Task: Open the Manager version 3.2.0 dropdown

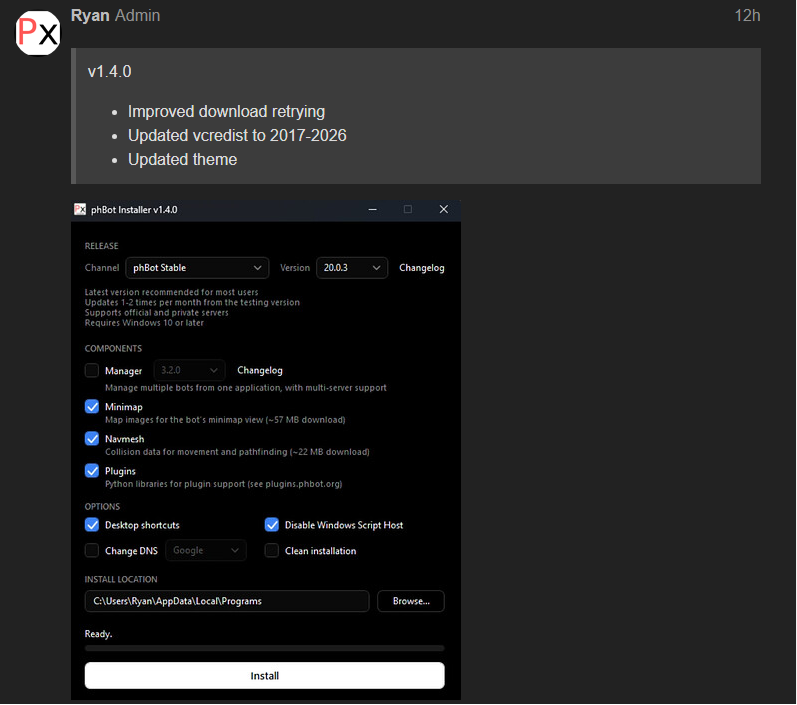Action: [189, 370]
